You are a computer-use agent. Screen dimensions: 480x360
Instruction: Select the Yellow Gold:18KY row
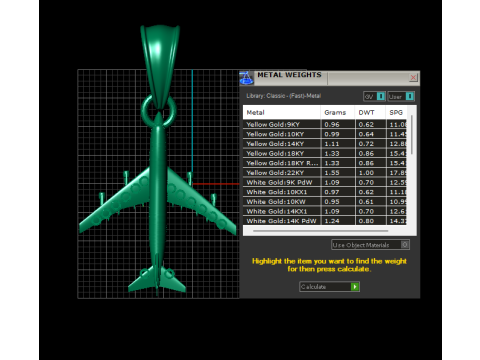(x=325, y=153)
